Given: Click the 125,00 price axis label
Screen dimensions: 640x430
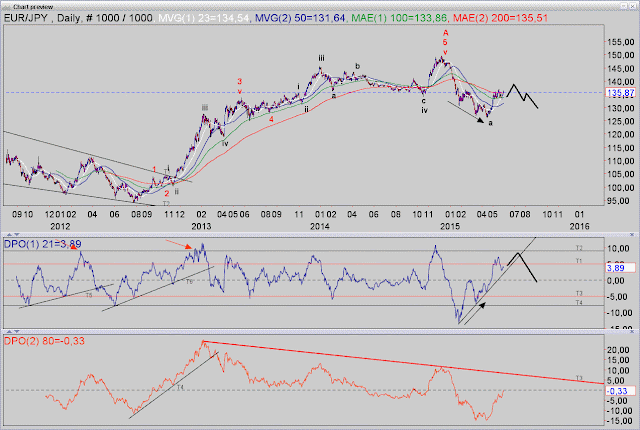Looking at the screenshot, I should point(621,121).
